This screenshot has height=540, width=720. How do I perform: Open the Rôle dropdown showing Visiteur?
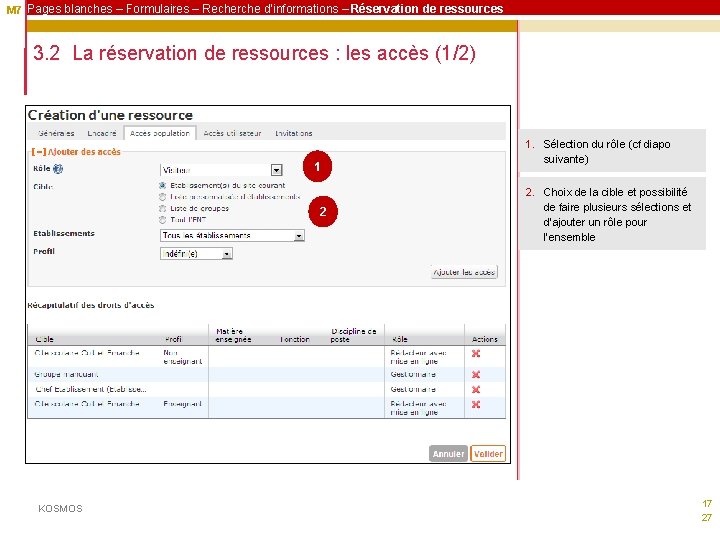pyautogui.click(x=221, y=170)
